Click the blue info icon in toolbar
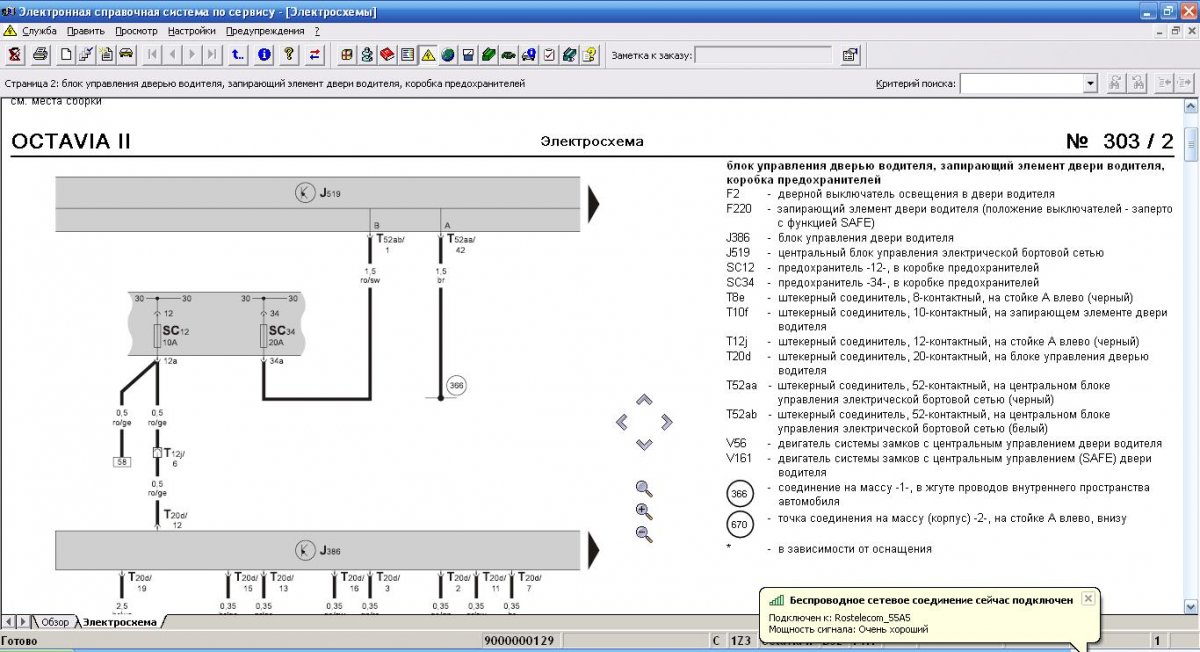 pyautogui.click(x=264, y=54)
